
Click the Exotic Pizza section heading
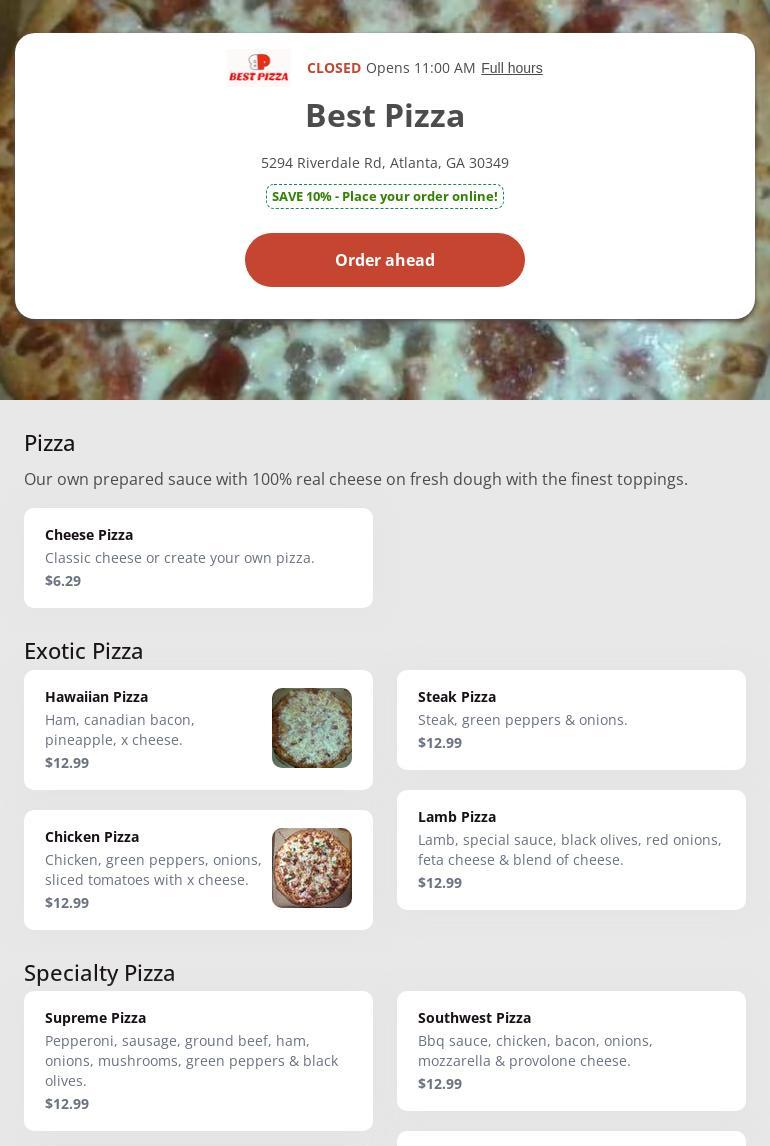(x=83, y=650)
